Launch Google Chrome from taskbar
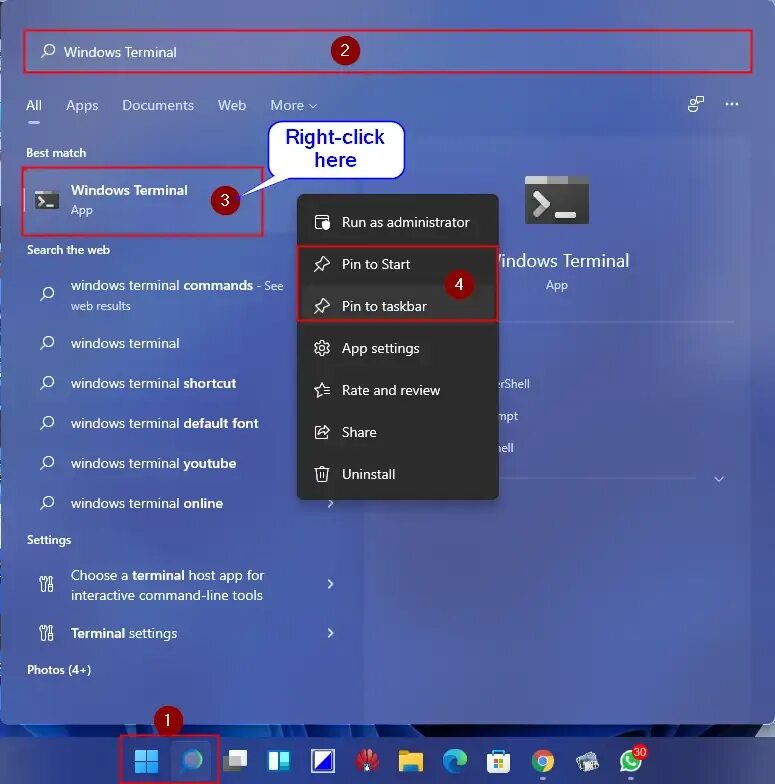The image size is (775, 784). (x=542, y=762)
